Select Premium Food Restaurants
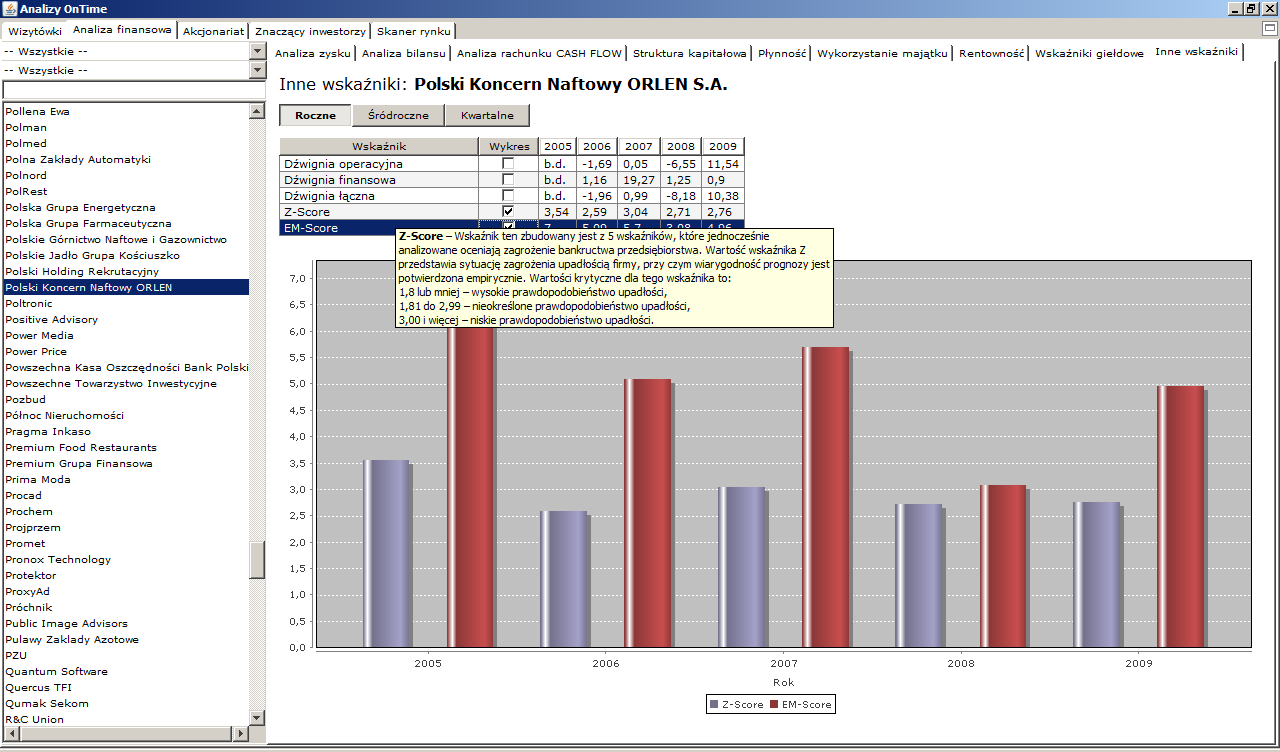The image size is (1280, 752). click(125, 447)
